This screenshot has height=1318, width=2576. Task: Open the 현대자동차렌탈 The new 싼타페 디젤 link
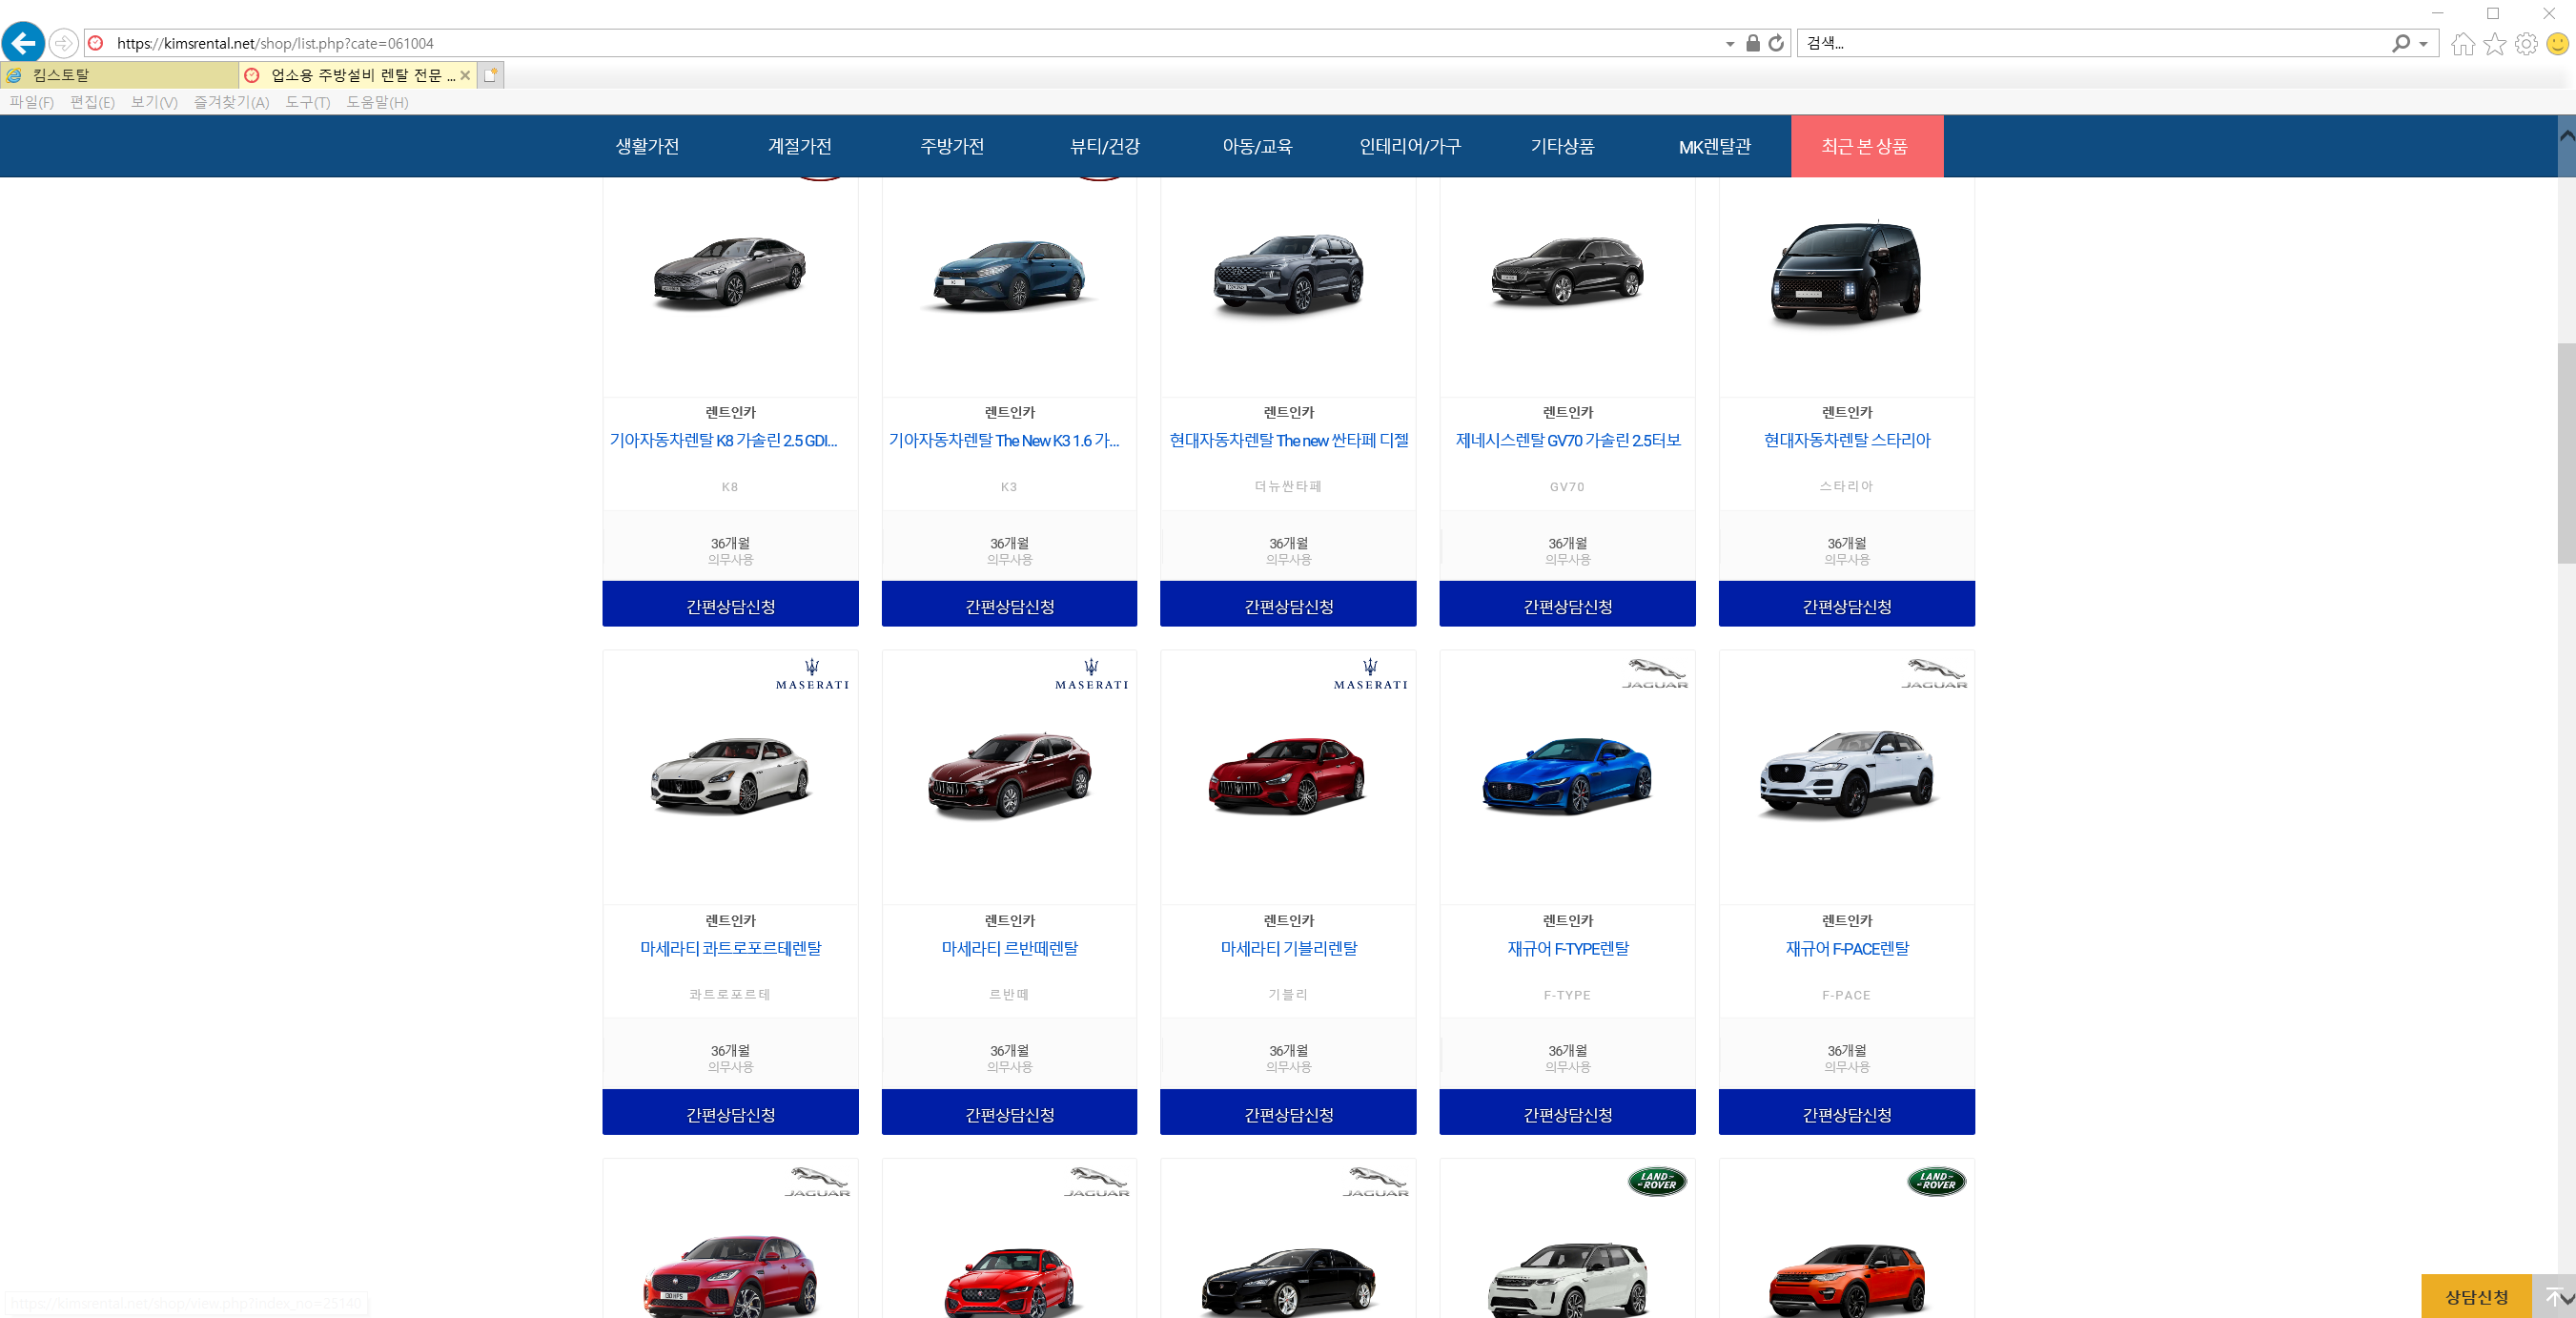[x=1288, y=440]
